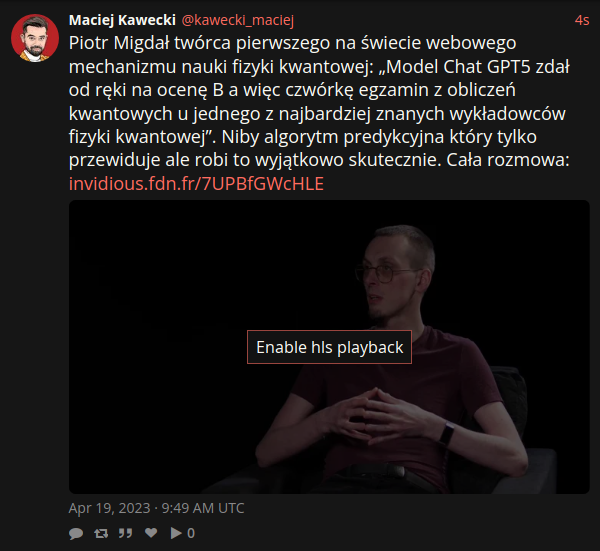Click the play triangle views icon
Viewport: 600px width, 551px height.
[x=176, y=533]
